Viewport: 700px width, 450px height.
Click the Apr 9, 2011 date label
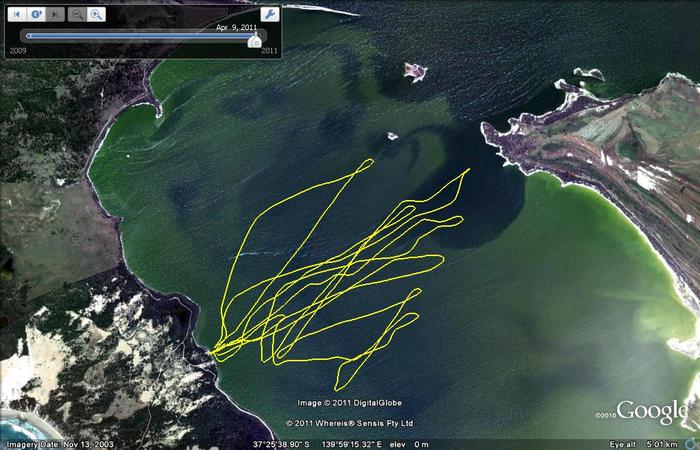click(237, 27)
